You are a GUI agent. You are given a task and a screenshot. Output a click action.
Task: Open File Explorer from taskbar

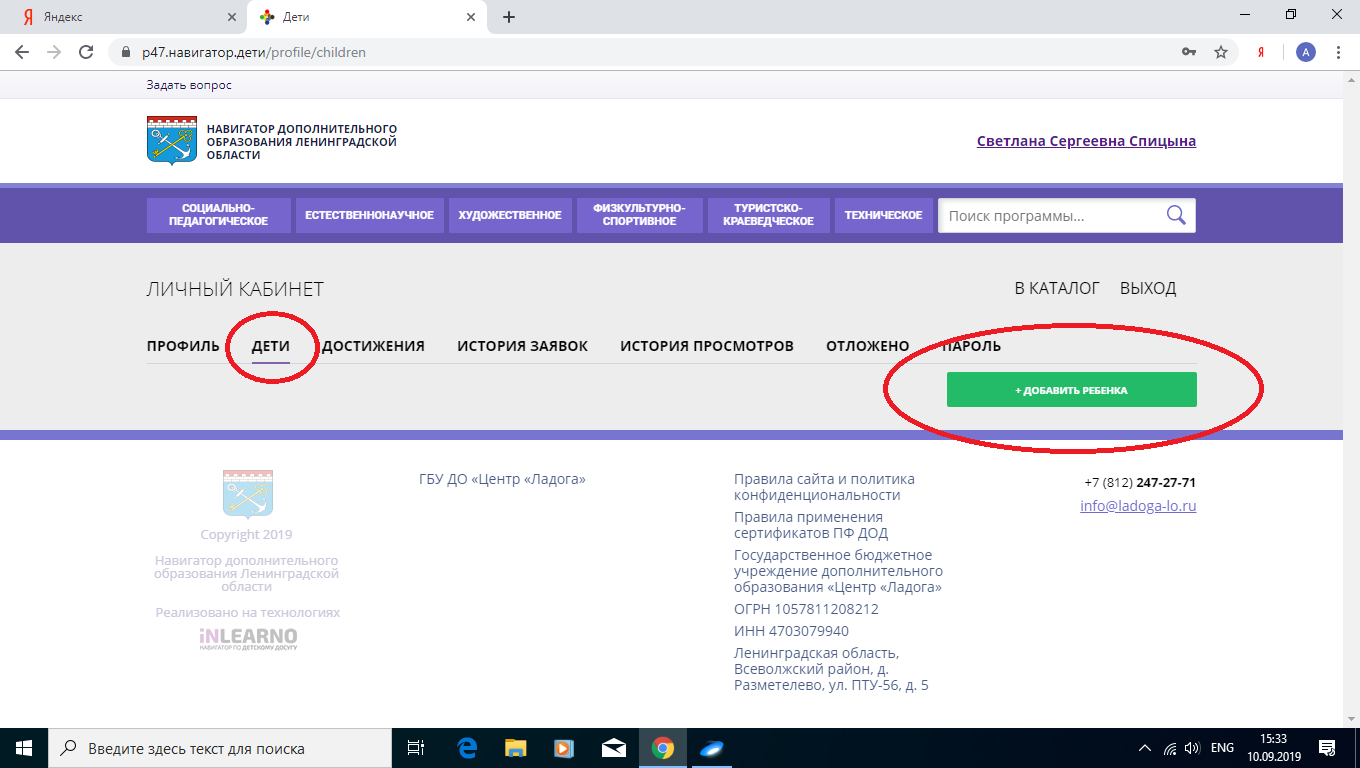pos(515,748)
